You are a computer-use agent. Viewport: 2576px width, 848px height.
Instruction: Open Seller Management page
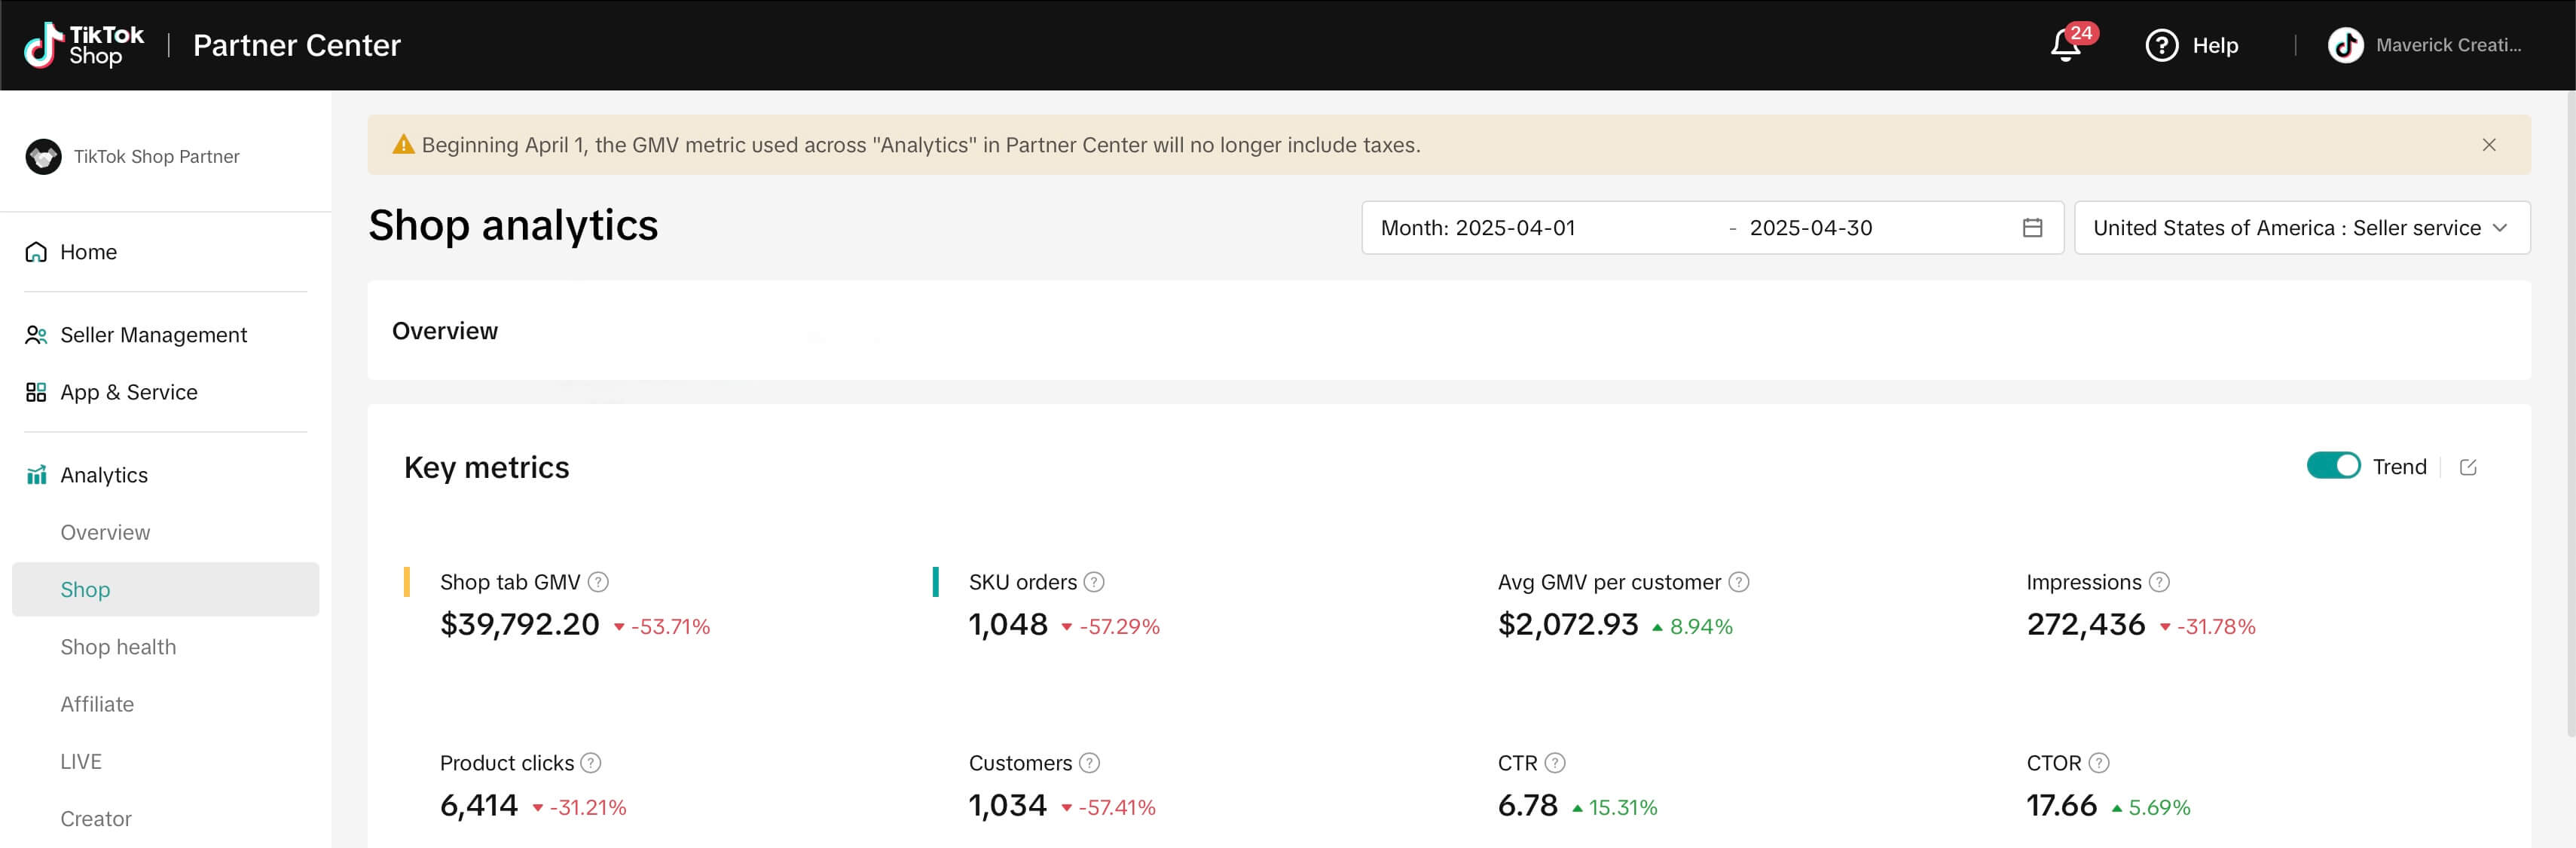coord(153,335)
